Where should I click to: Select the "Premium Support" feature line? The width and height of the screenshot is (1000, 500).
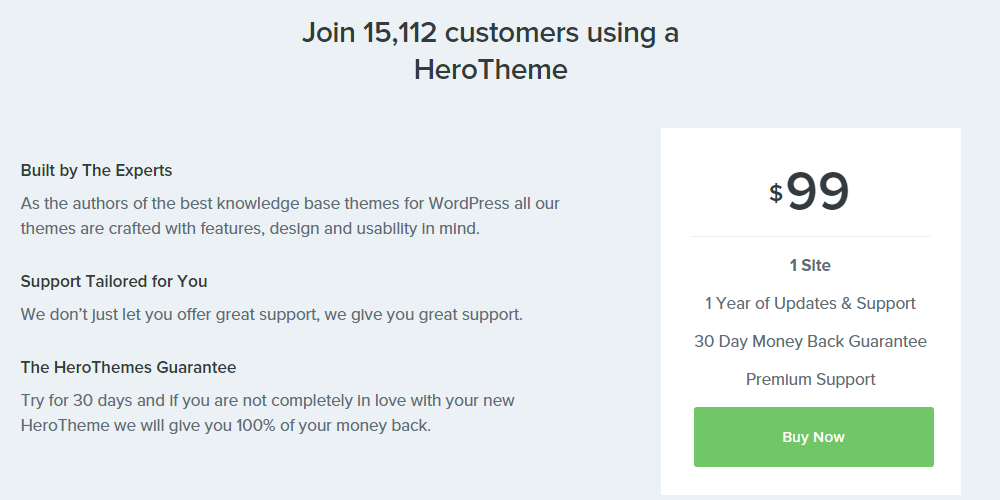click(x=810, y=379)
